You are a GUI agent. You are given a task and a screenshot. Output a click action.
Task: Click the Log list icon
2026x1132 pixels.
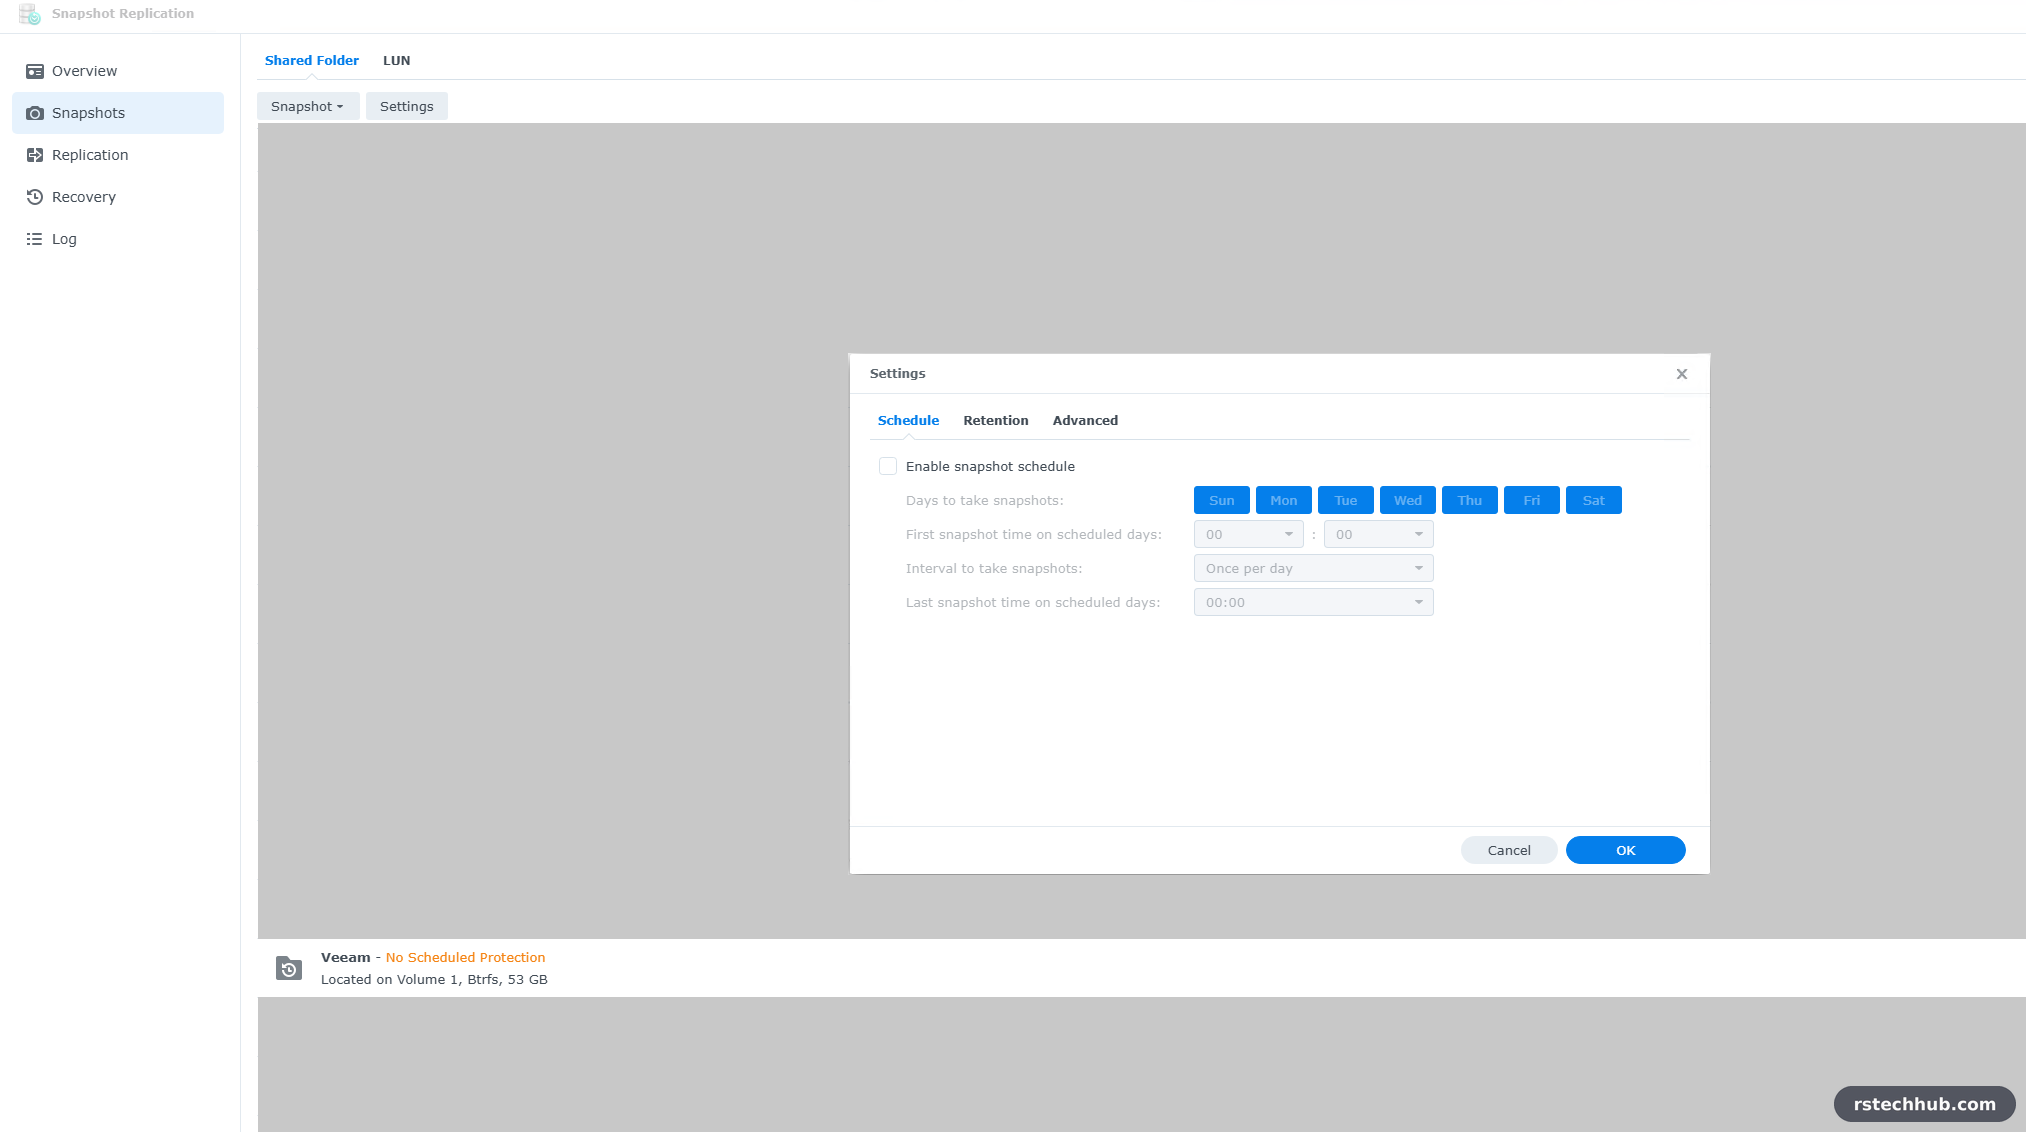click(x=35, y=239)
